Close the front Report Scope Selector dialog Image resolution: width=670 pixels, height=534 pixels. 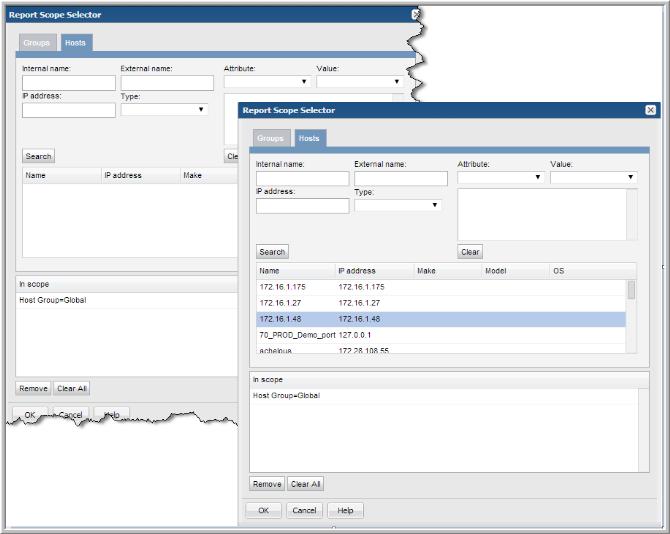tap(650, 110)
